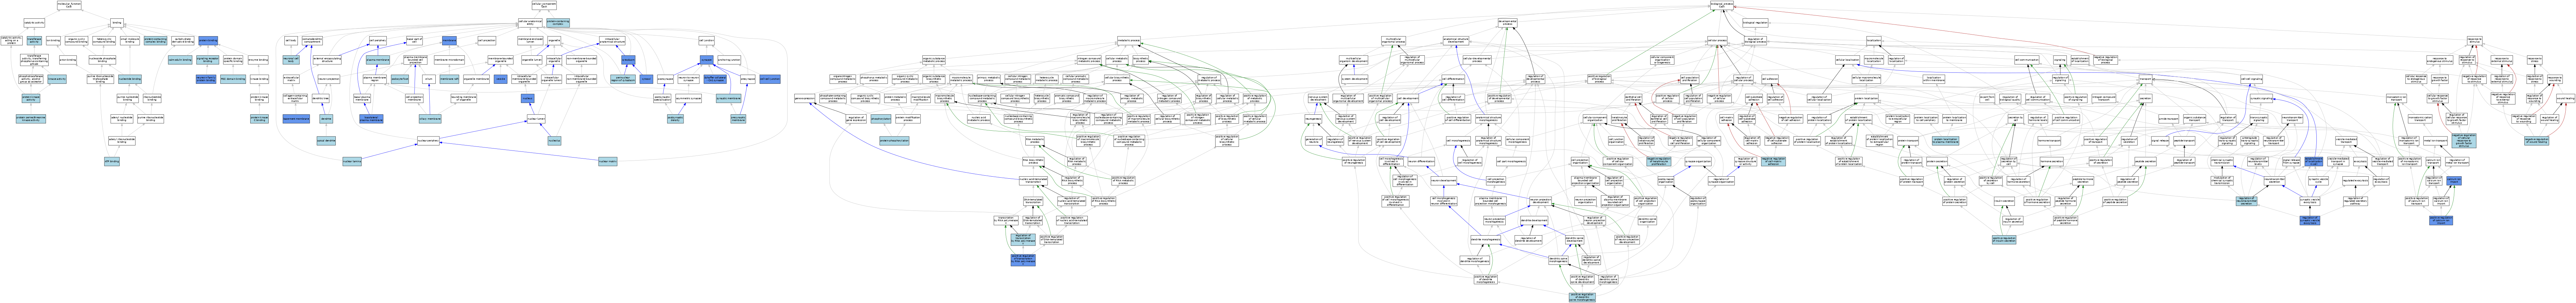This screenshot has width=2576, height=303.
Task: Select the 'PDZ domain binding' node
Action: pos(233,79)
